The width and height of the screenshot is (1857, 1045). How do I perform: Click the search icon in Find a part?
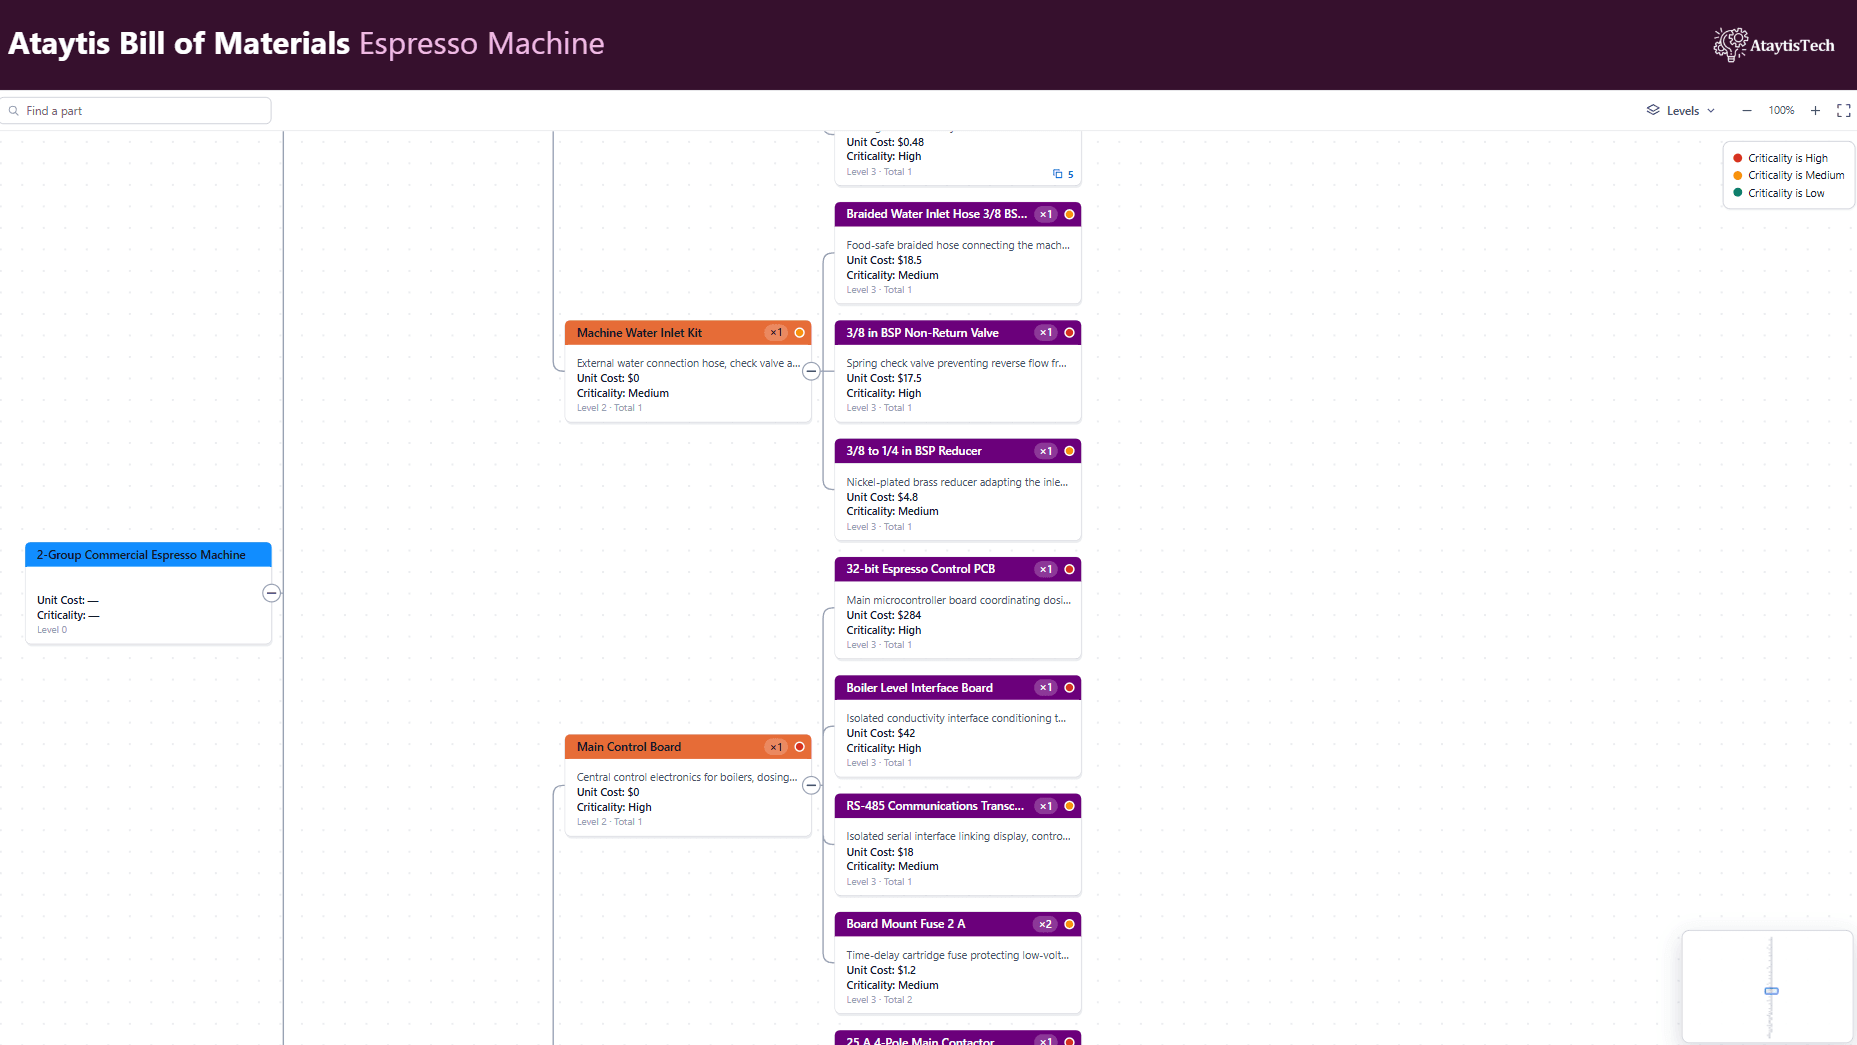coord(14,111)
